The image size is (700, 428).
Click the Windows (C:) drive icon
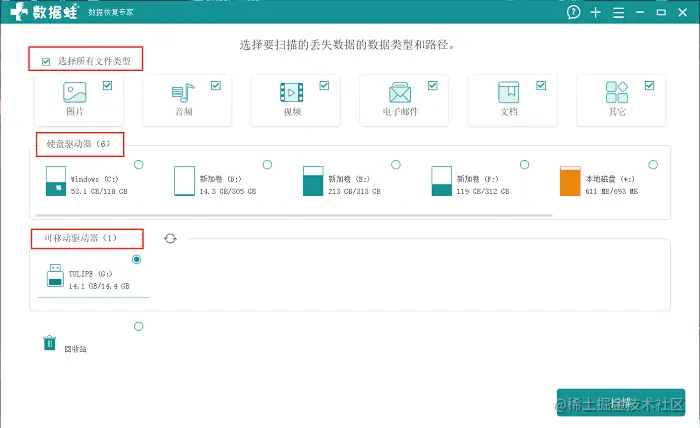[x=56, y=181]
